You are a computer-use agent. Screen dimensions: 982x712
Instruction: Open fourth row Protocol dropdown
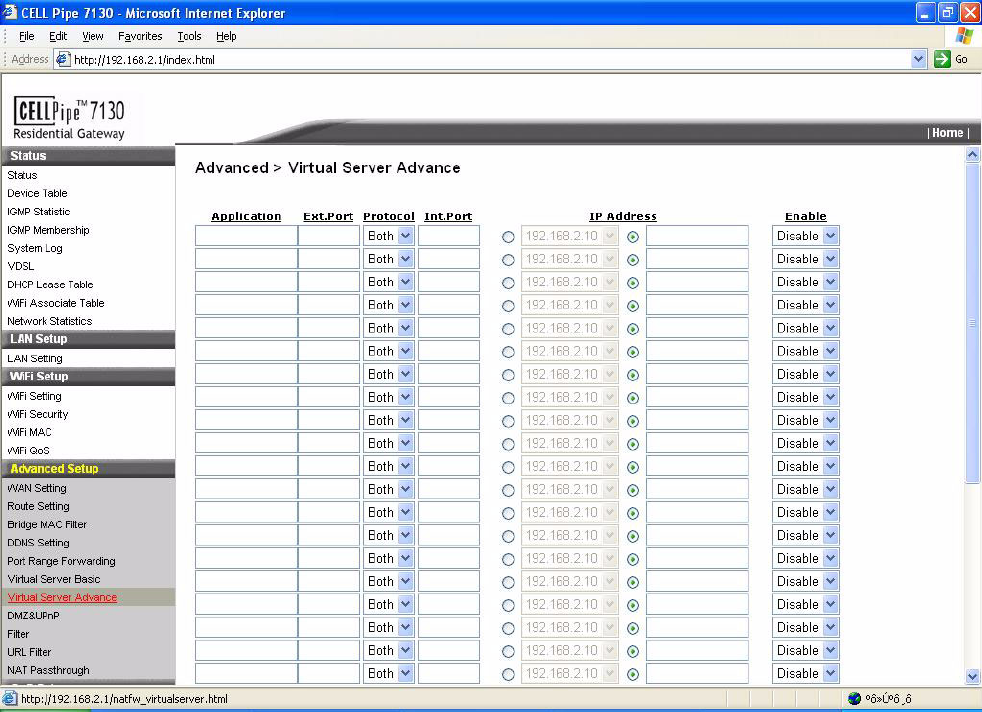point(389,305)
